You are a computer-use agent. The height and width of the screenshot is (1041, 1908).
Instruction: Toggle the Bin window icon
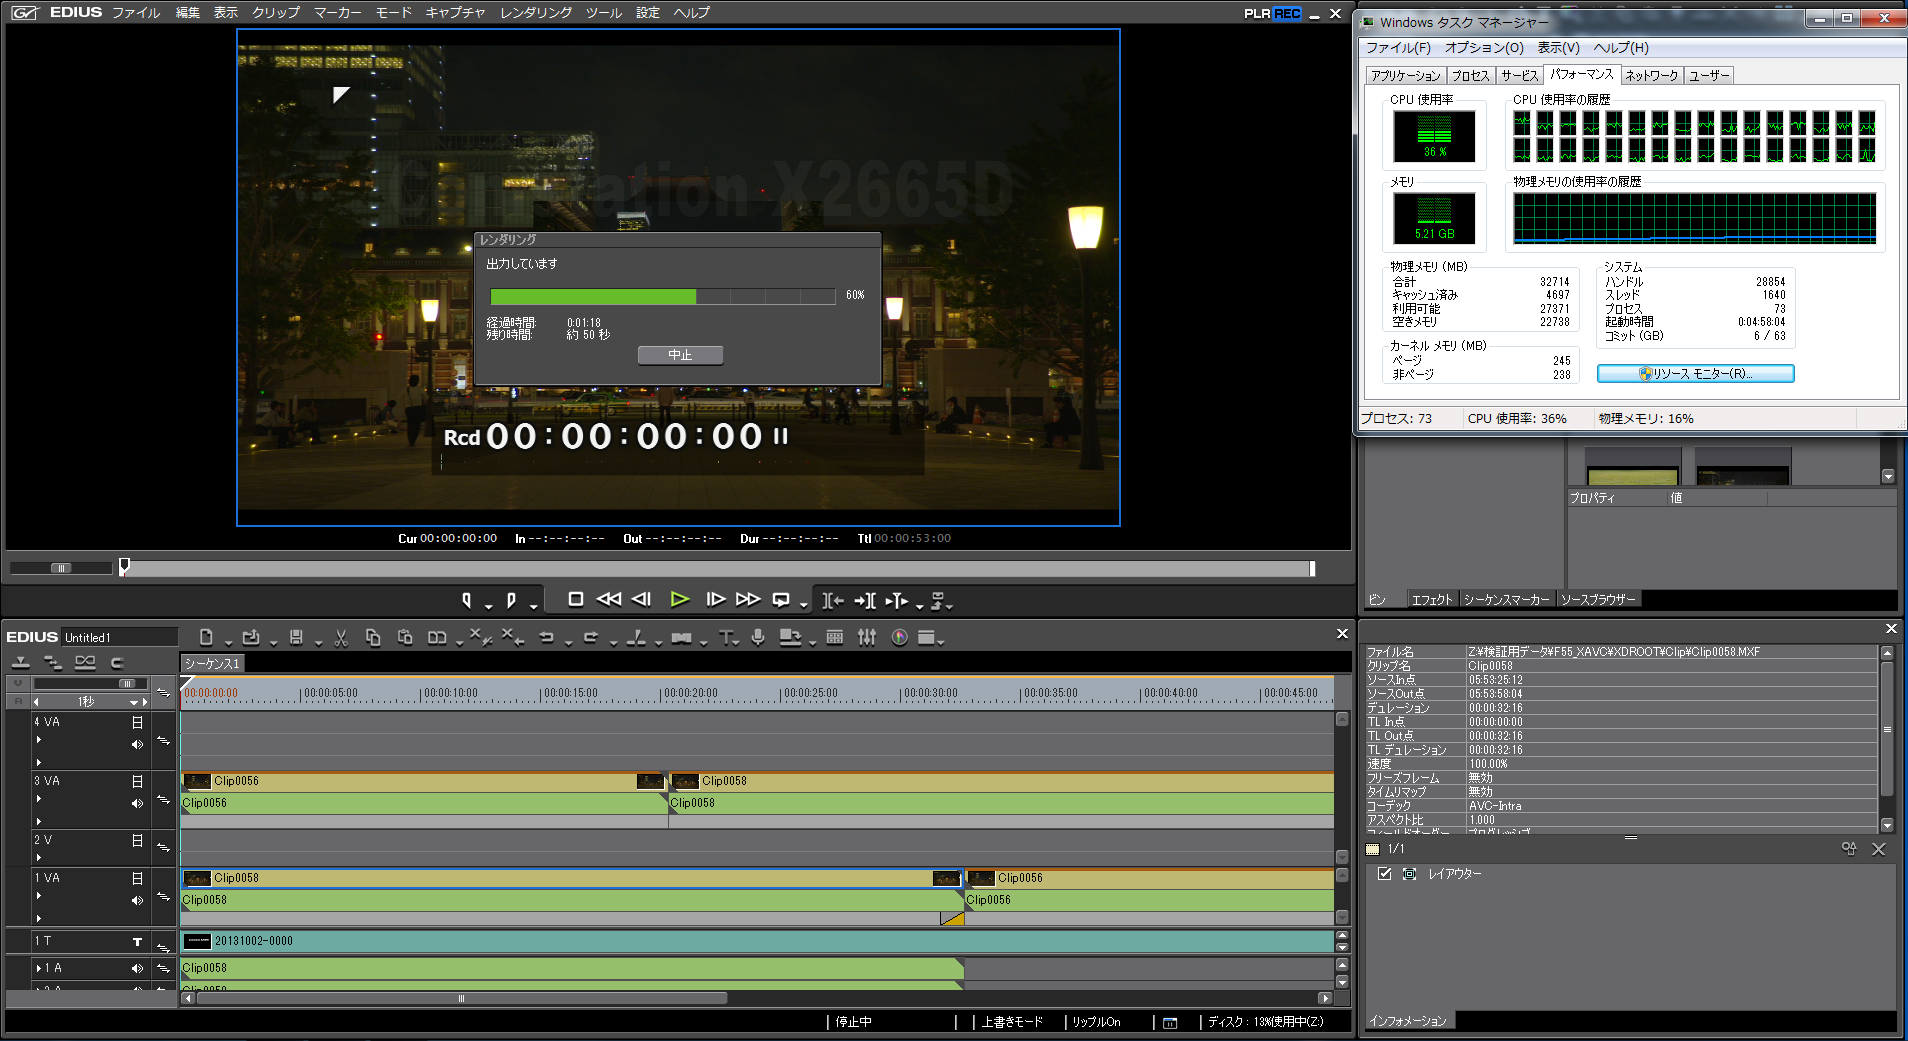(835, 637)
